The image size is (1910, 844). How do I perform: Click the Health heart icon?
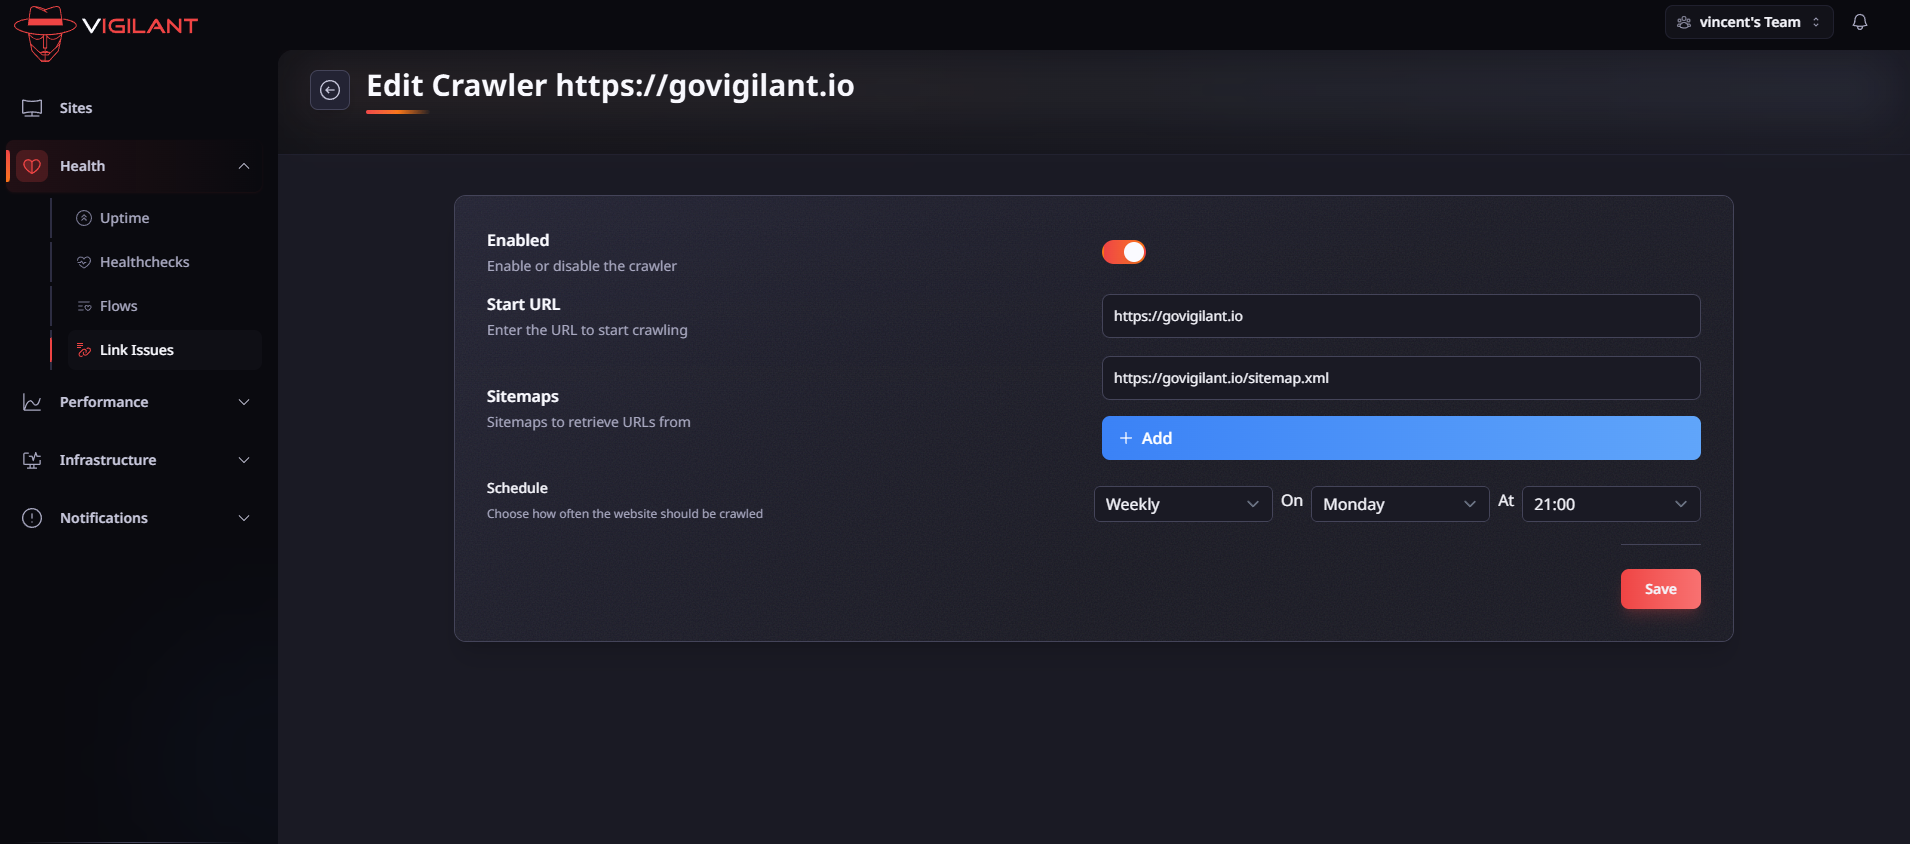point(32,166)
